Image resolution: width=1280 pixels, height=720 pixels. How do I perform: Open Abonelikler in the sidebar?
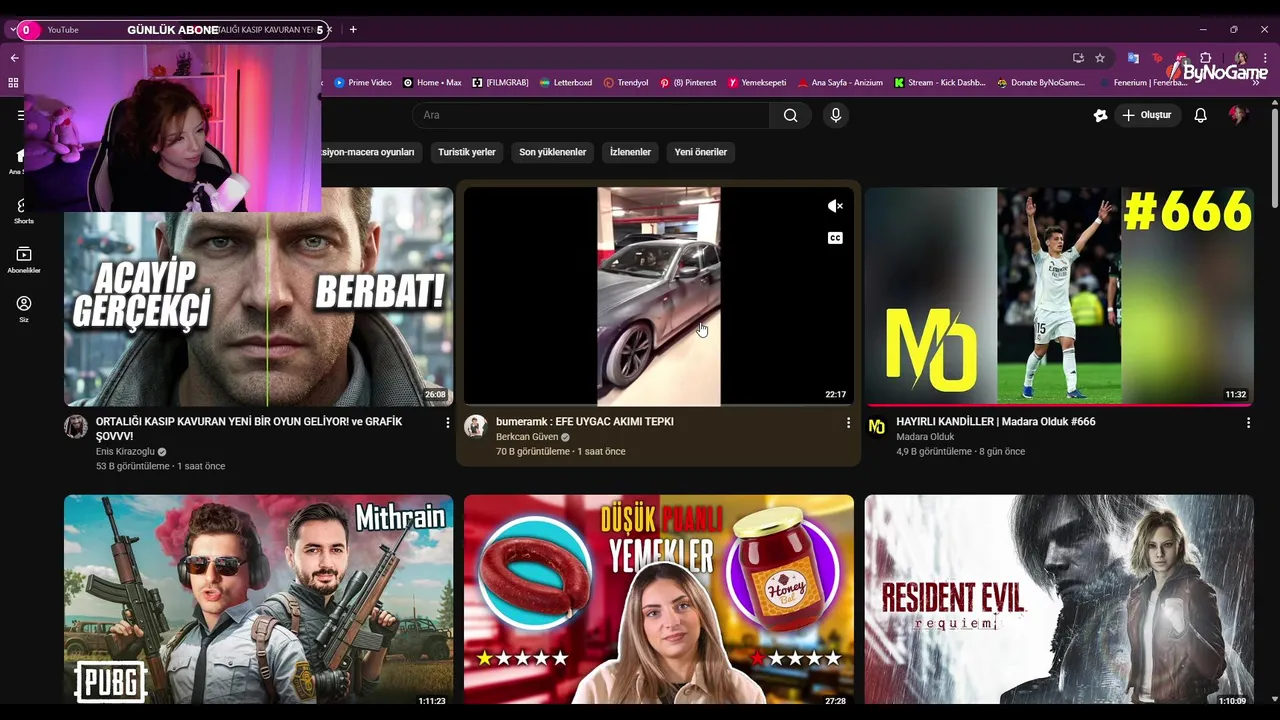(x=24, y=260)
